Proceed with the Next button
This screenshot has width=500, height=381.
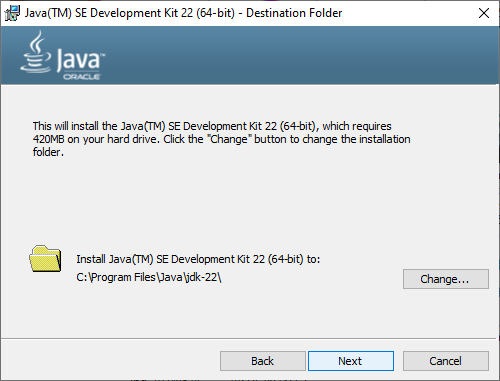point(351,361)
